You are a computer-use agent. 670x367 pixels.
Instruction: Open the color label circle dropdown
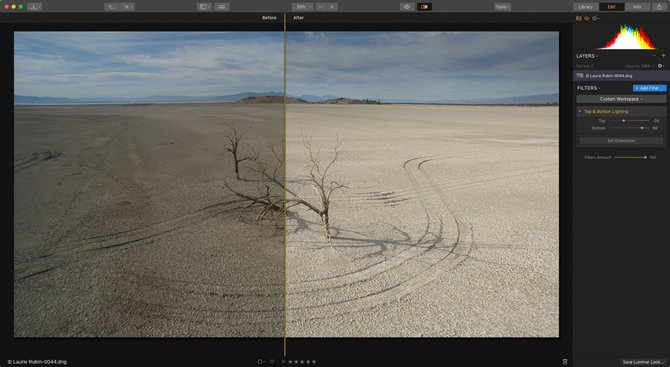click(x=260, y=362)
